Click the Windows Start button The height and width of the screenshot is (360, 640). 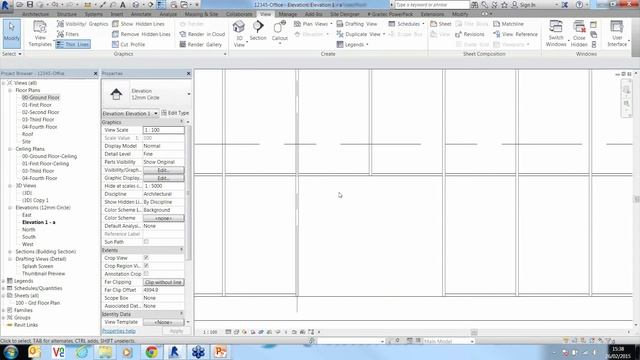[11, 352]
